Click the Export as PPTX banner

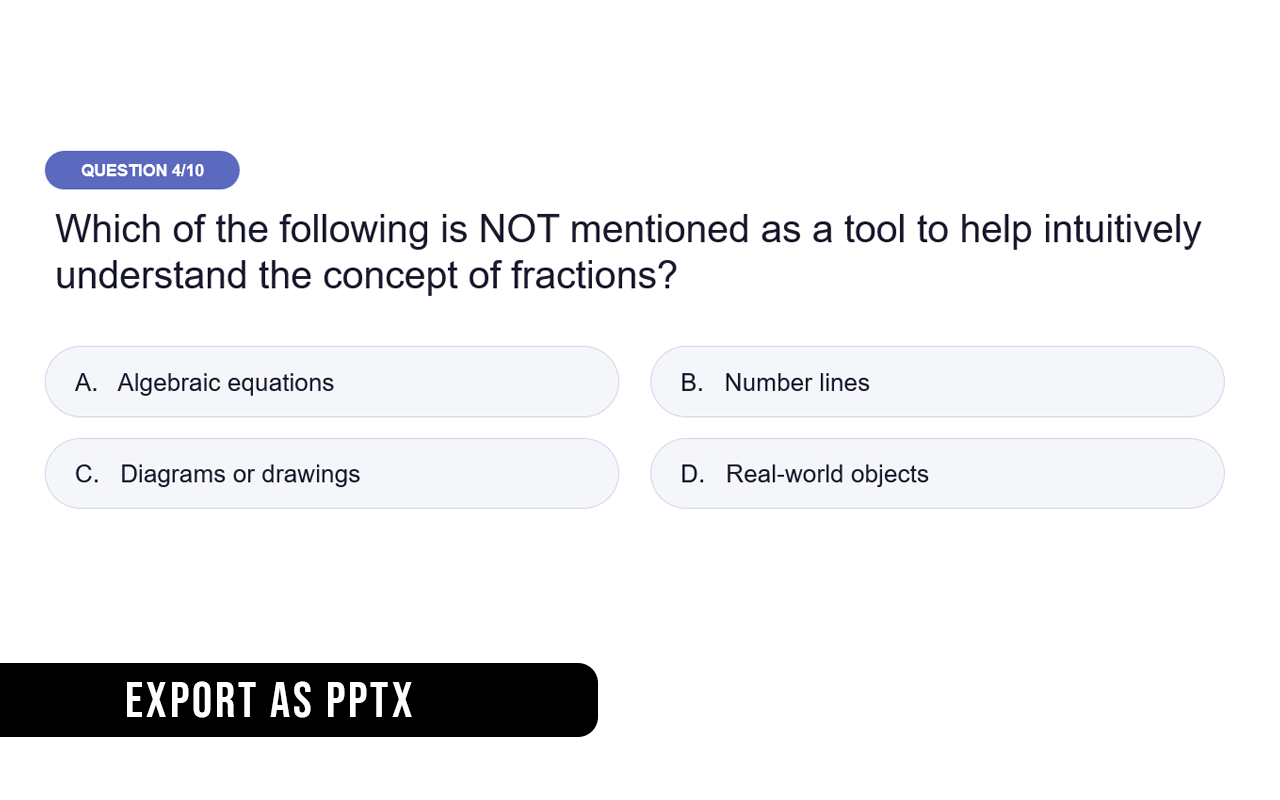coord(298,700)
